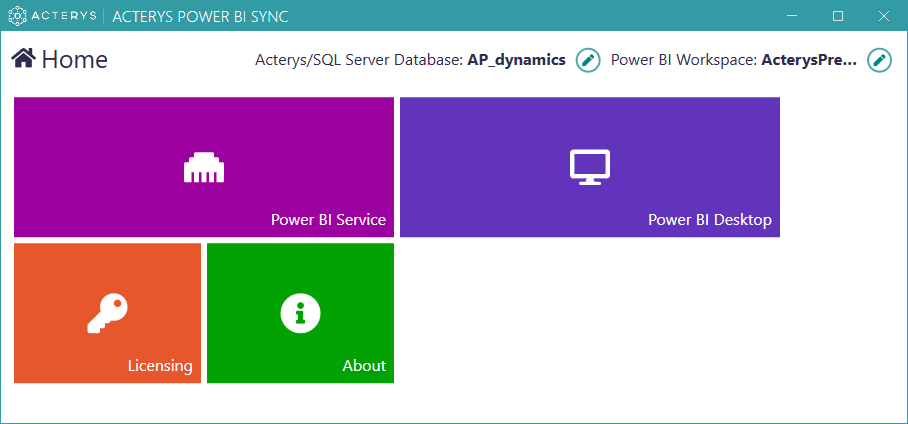Select the ActerysPre... workspace name

tap(809, 60)
